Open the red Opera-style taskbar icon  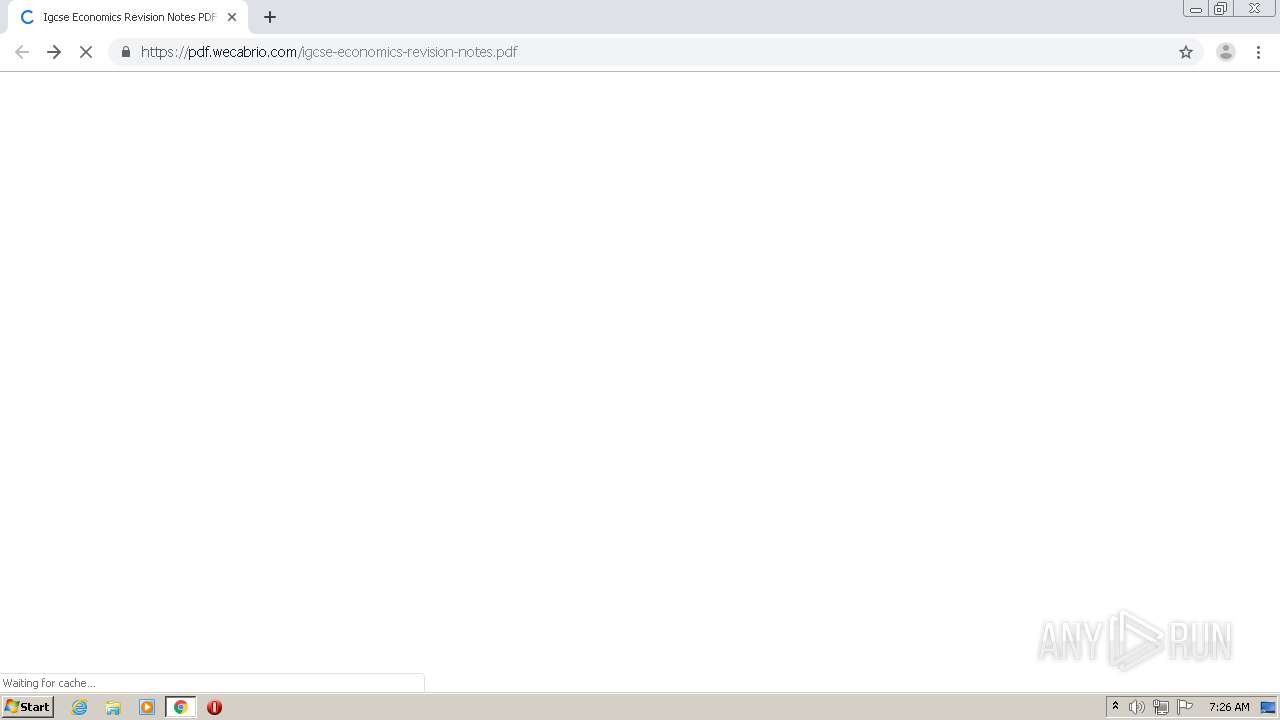pos(214,707)
